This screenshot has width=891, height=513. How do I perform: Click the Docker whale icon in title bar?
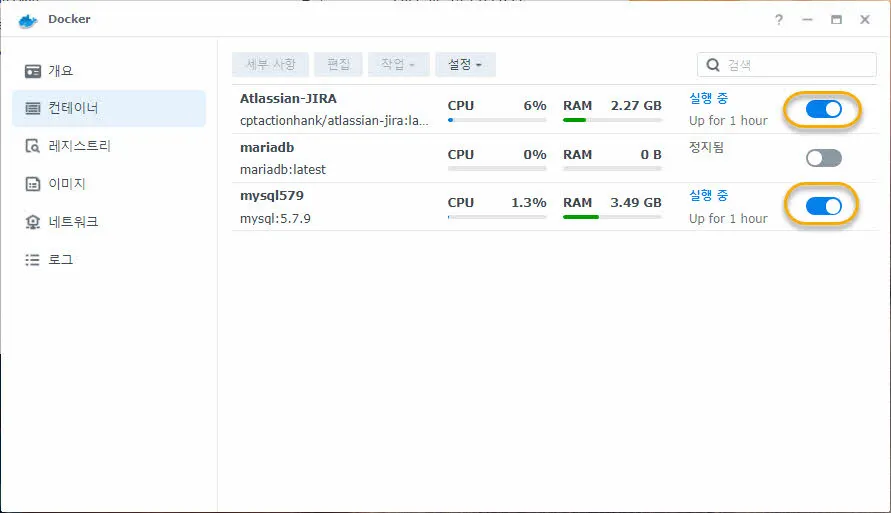(x=27, y=21)
